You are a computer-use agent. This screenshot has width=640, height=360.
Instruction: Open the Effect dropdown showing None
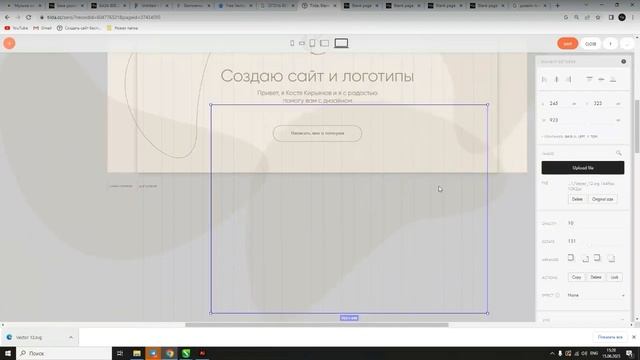click(x=596, y=295)
